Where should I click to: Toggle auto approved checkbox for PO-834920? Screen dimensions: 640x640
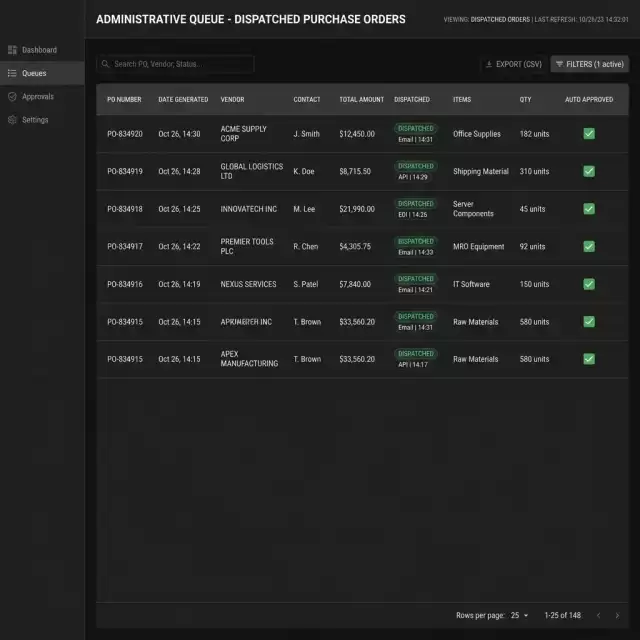(589, 133)
